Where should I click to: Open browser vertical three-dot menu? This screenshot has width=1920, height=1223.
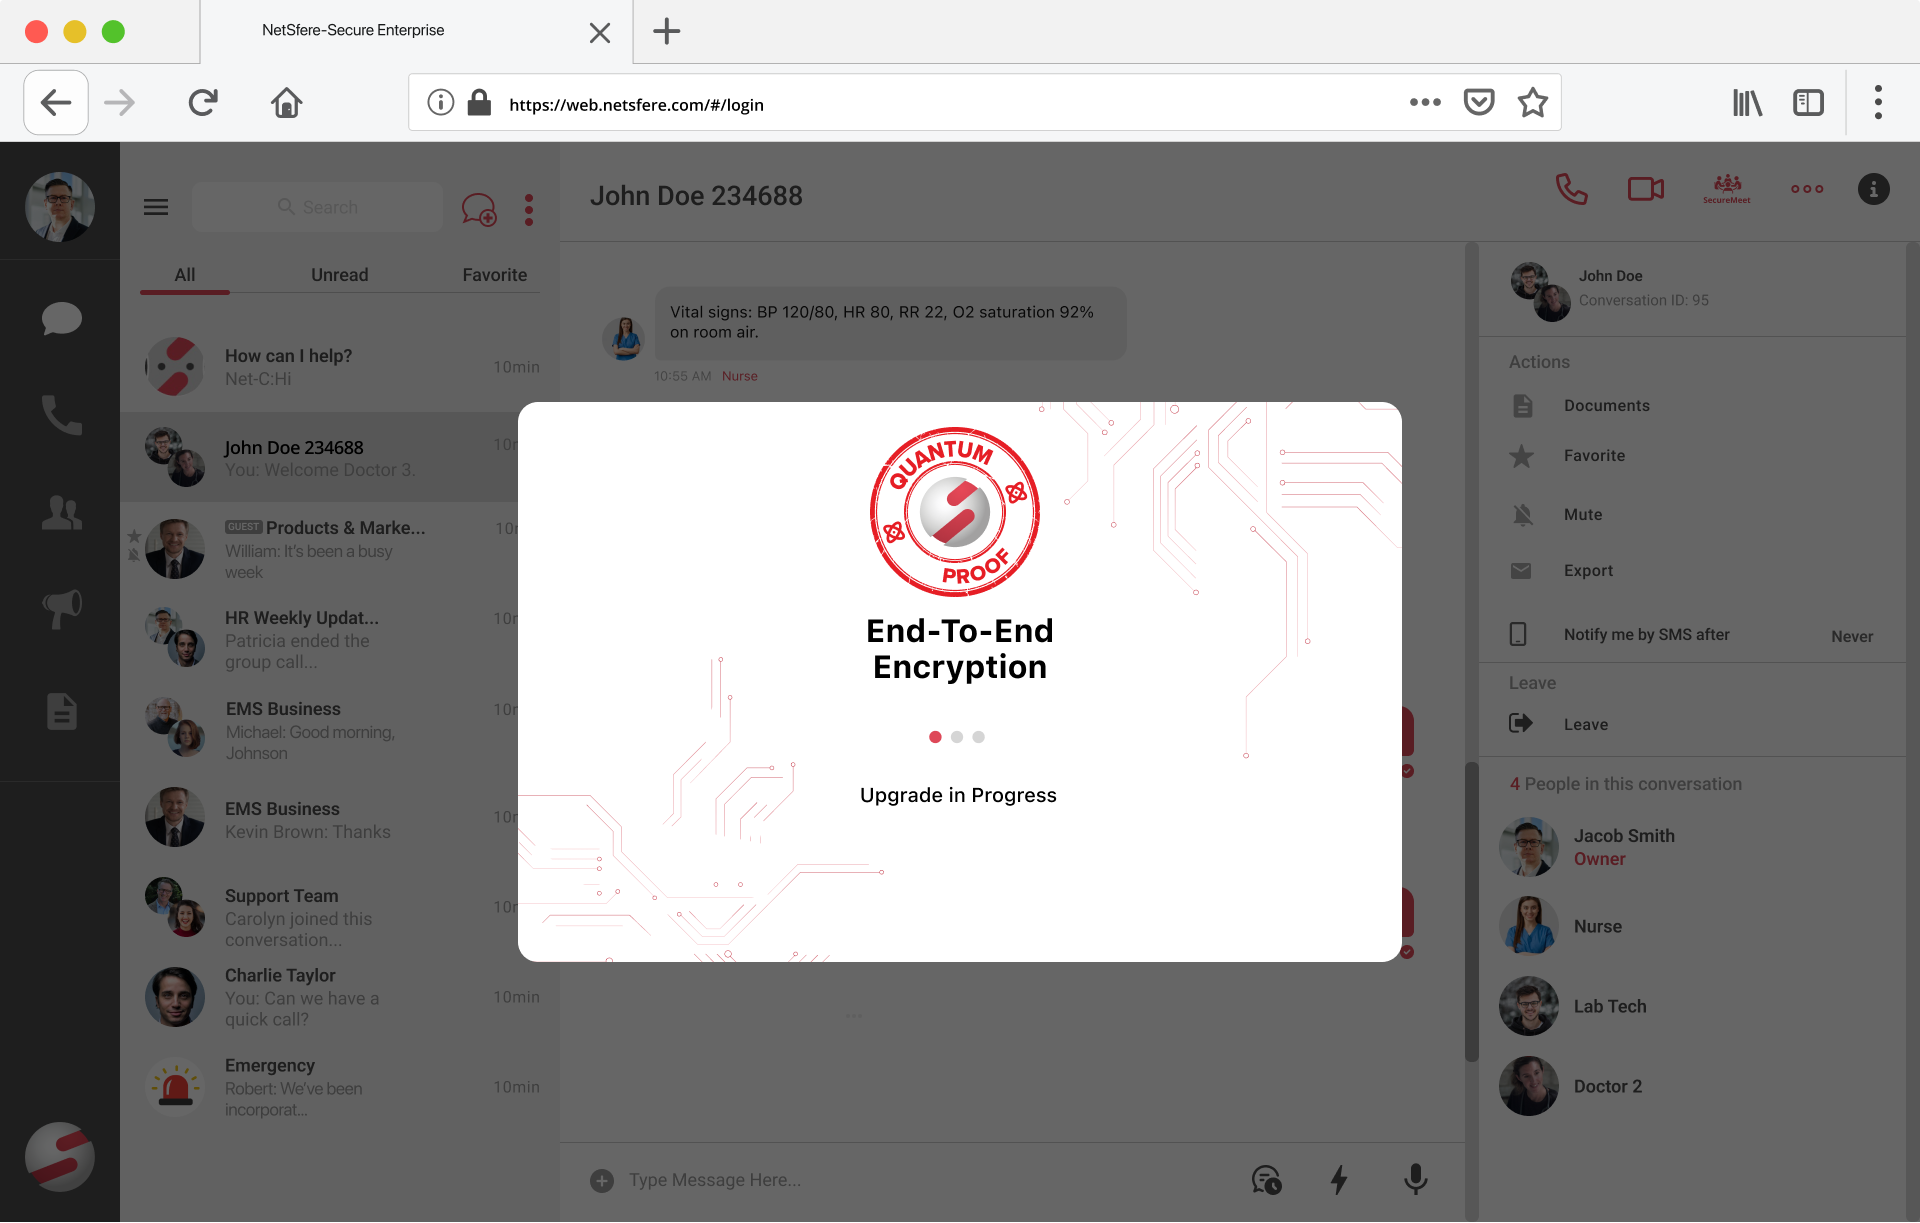click(1878, 103)
